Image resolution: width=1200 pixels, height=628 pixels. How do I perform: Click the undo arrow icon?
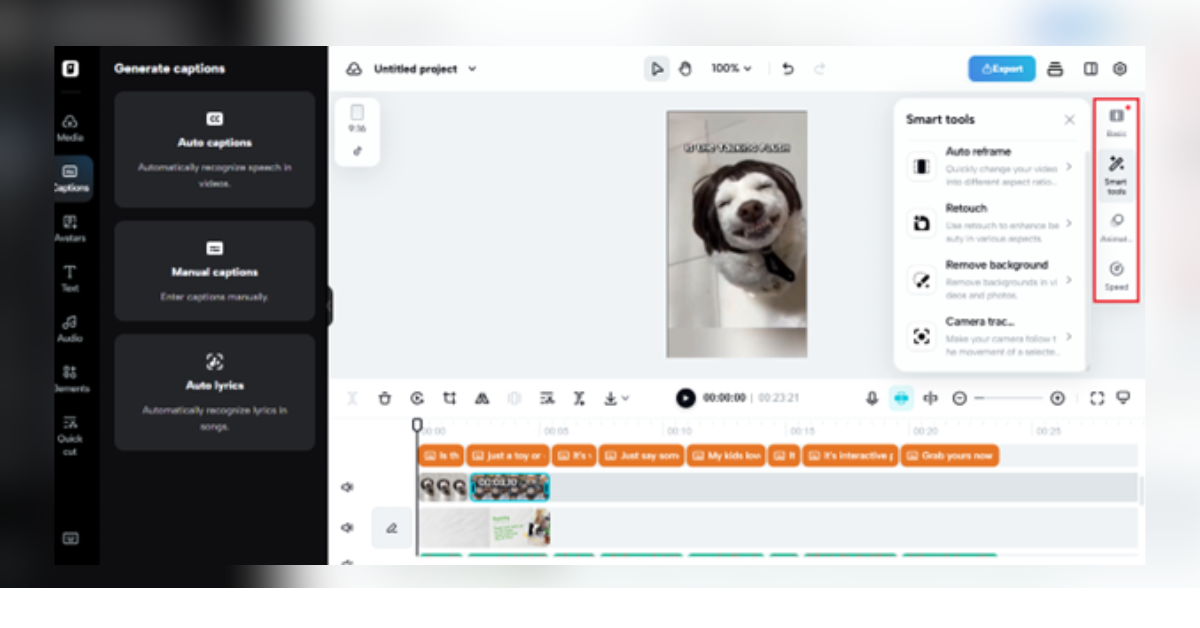[x=788, y=69]
